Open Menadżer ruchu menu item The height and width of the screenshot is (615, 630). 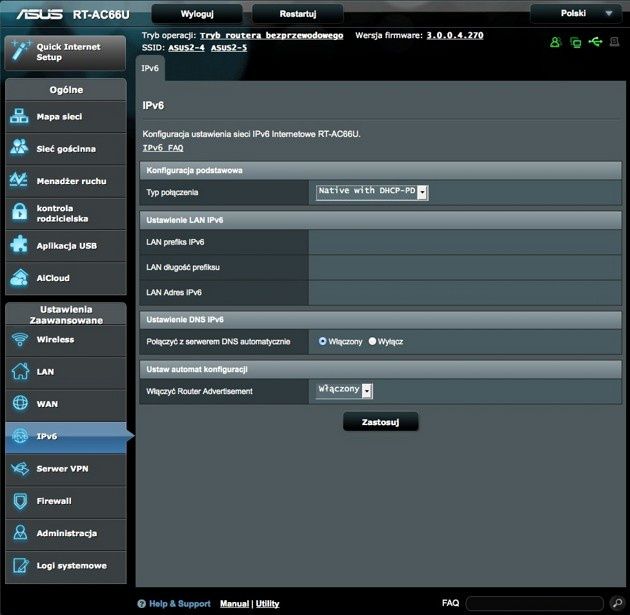point(66,181)
